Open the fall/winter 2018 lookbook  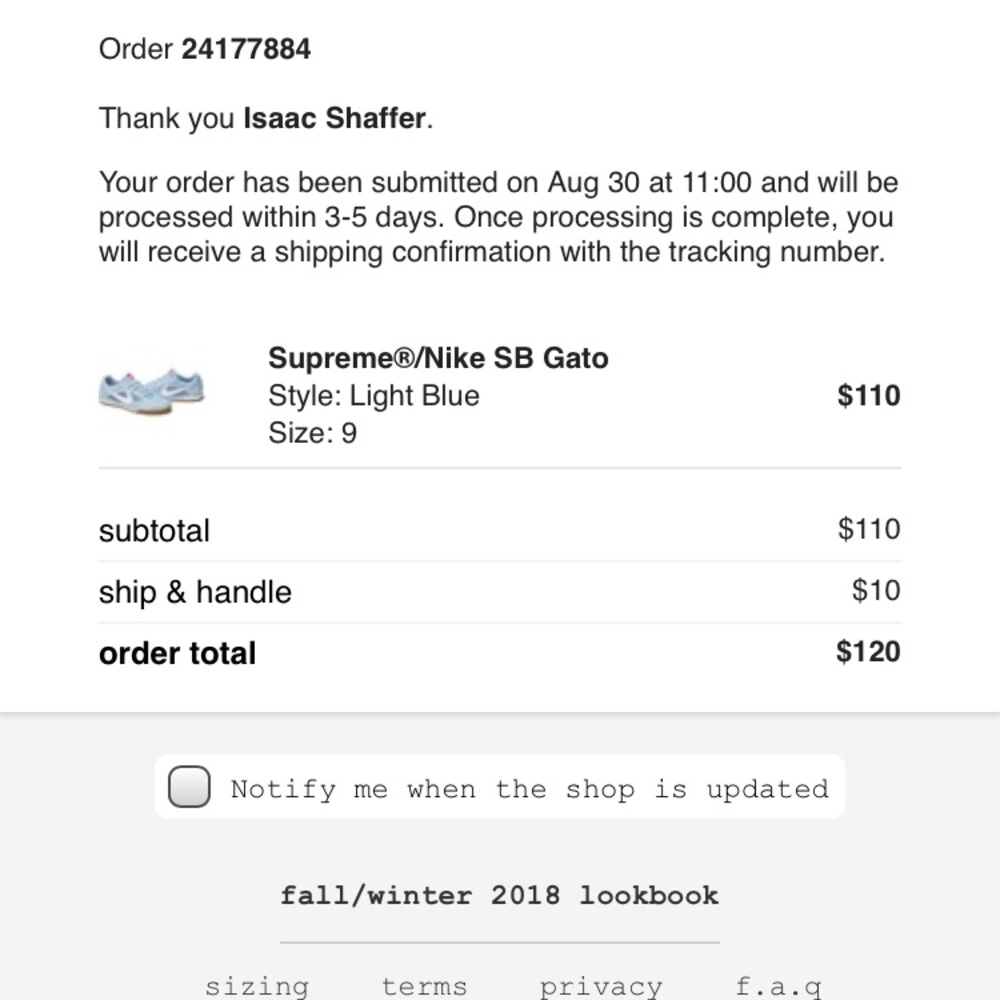point(498,895)
